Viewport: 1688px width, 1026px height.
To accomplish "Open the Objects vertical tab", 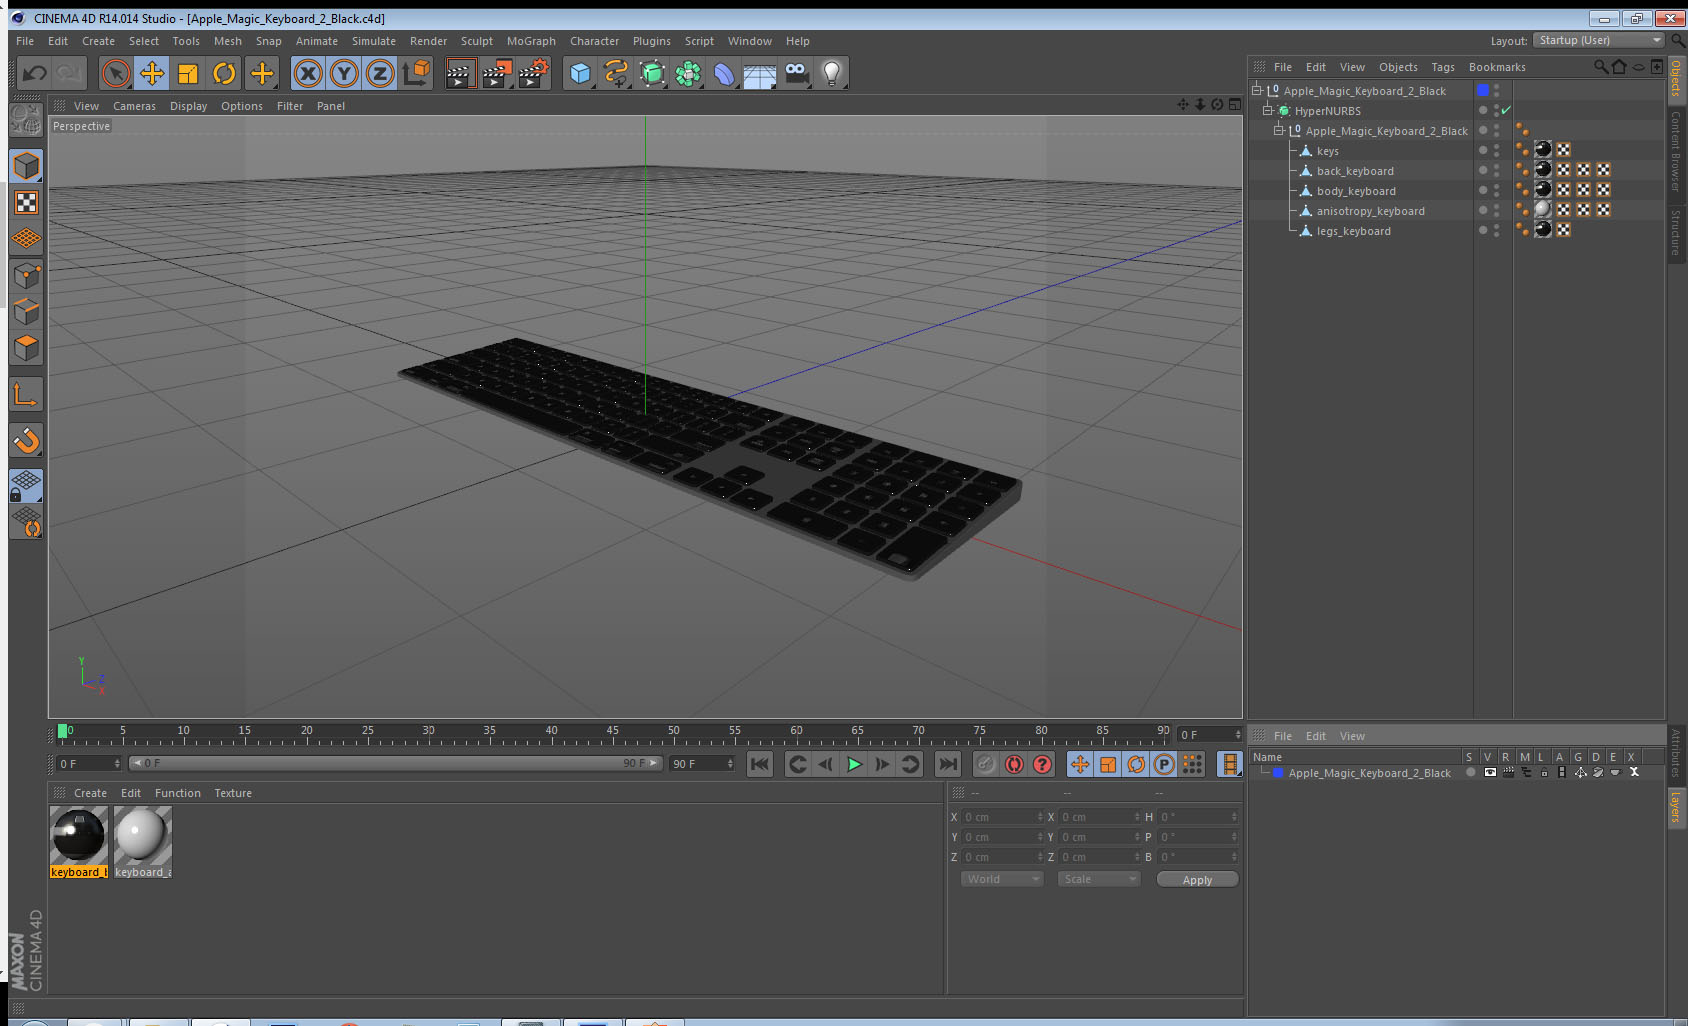I will (x=1676, y=78).
